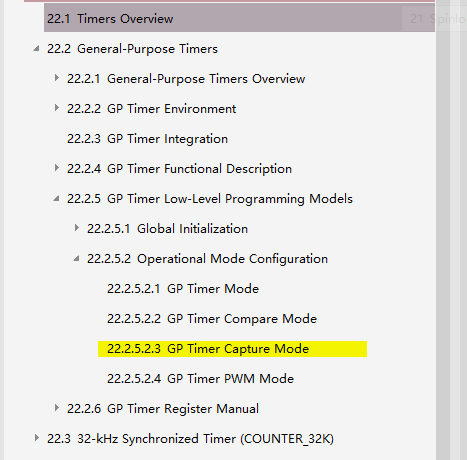
Task: Open 22.1 Timers Overview bookmark
Action: click(x=110, y=19)
